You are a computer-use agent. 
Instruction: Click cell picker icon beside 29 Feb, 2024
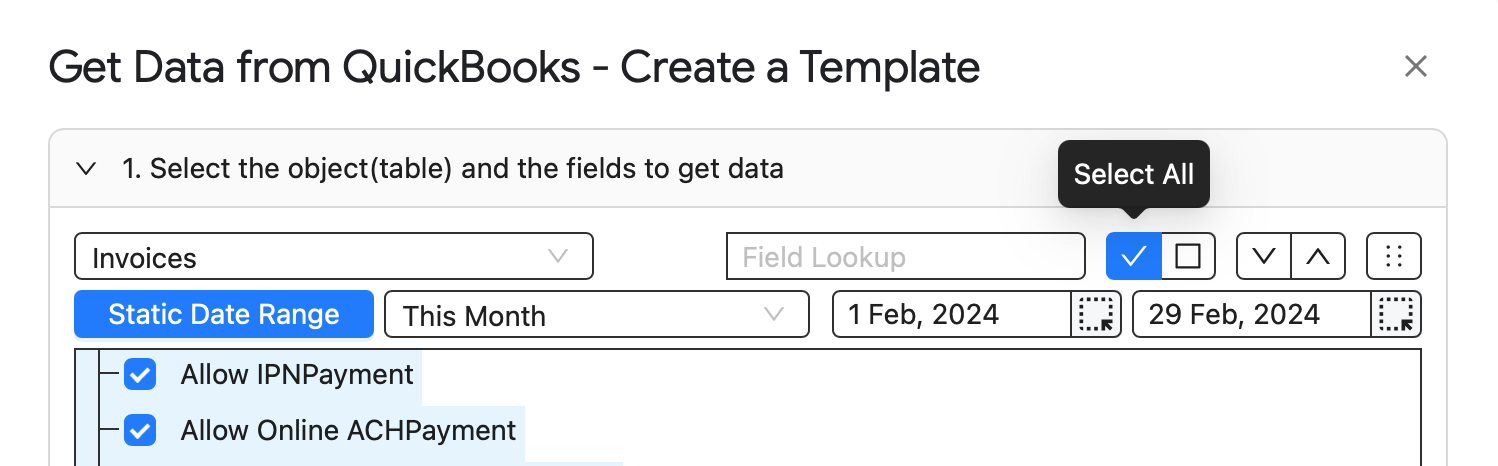[x=1396, y=314]
